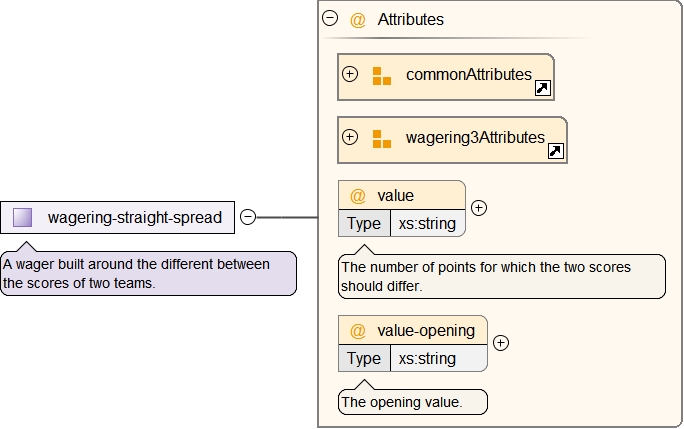This screenshot has width=684, height=429.
Task: Expand the value attribute plus icon
Action: coord(479,208)
